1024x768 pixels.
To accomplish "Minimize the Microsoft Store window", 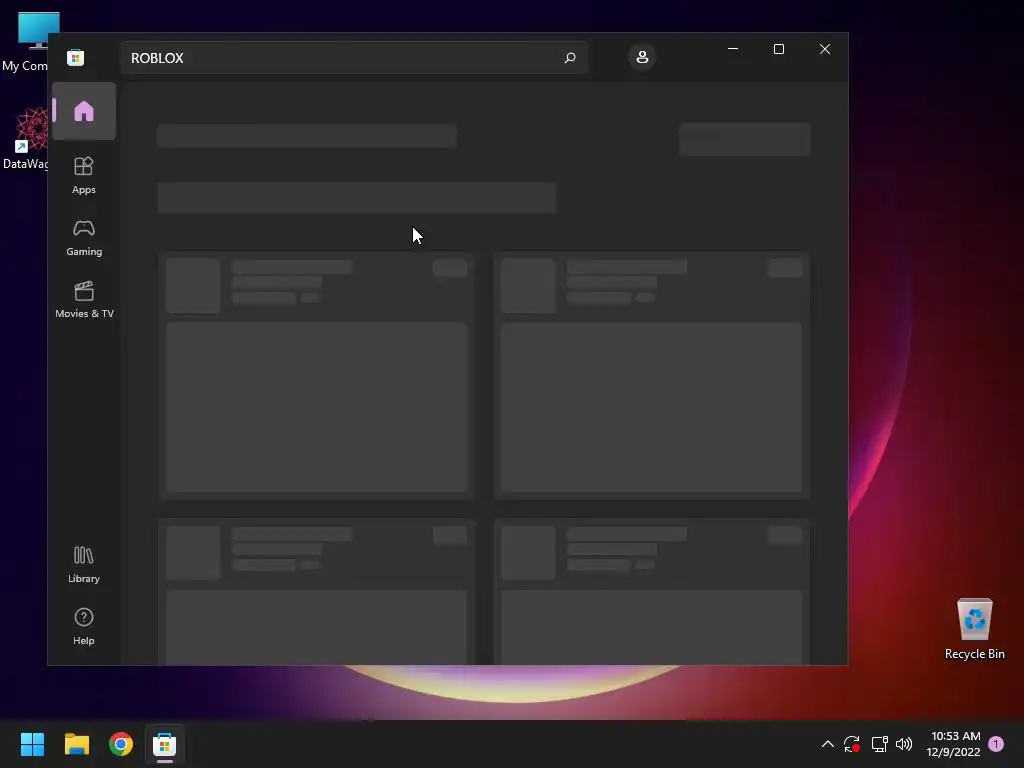I will coord(733,49).
